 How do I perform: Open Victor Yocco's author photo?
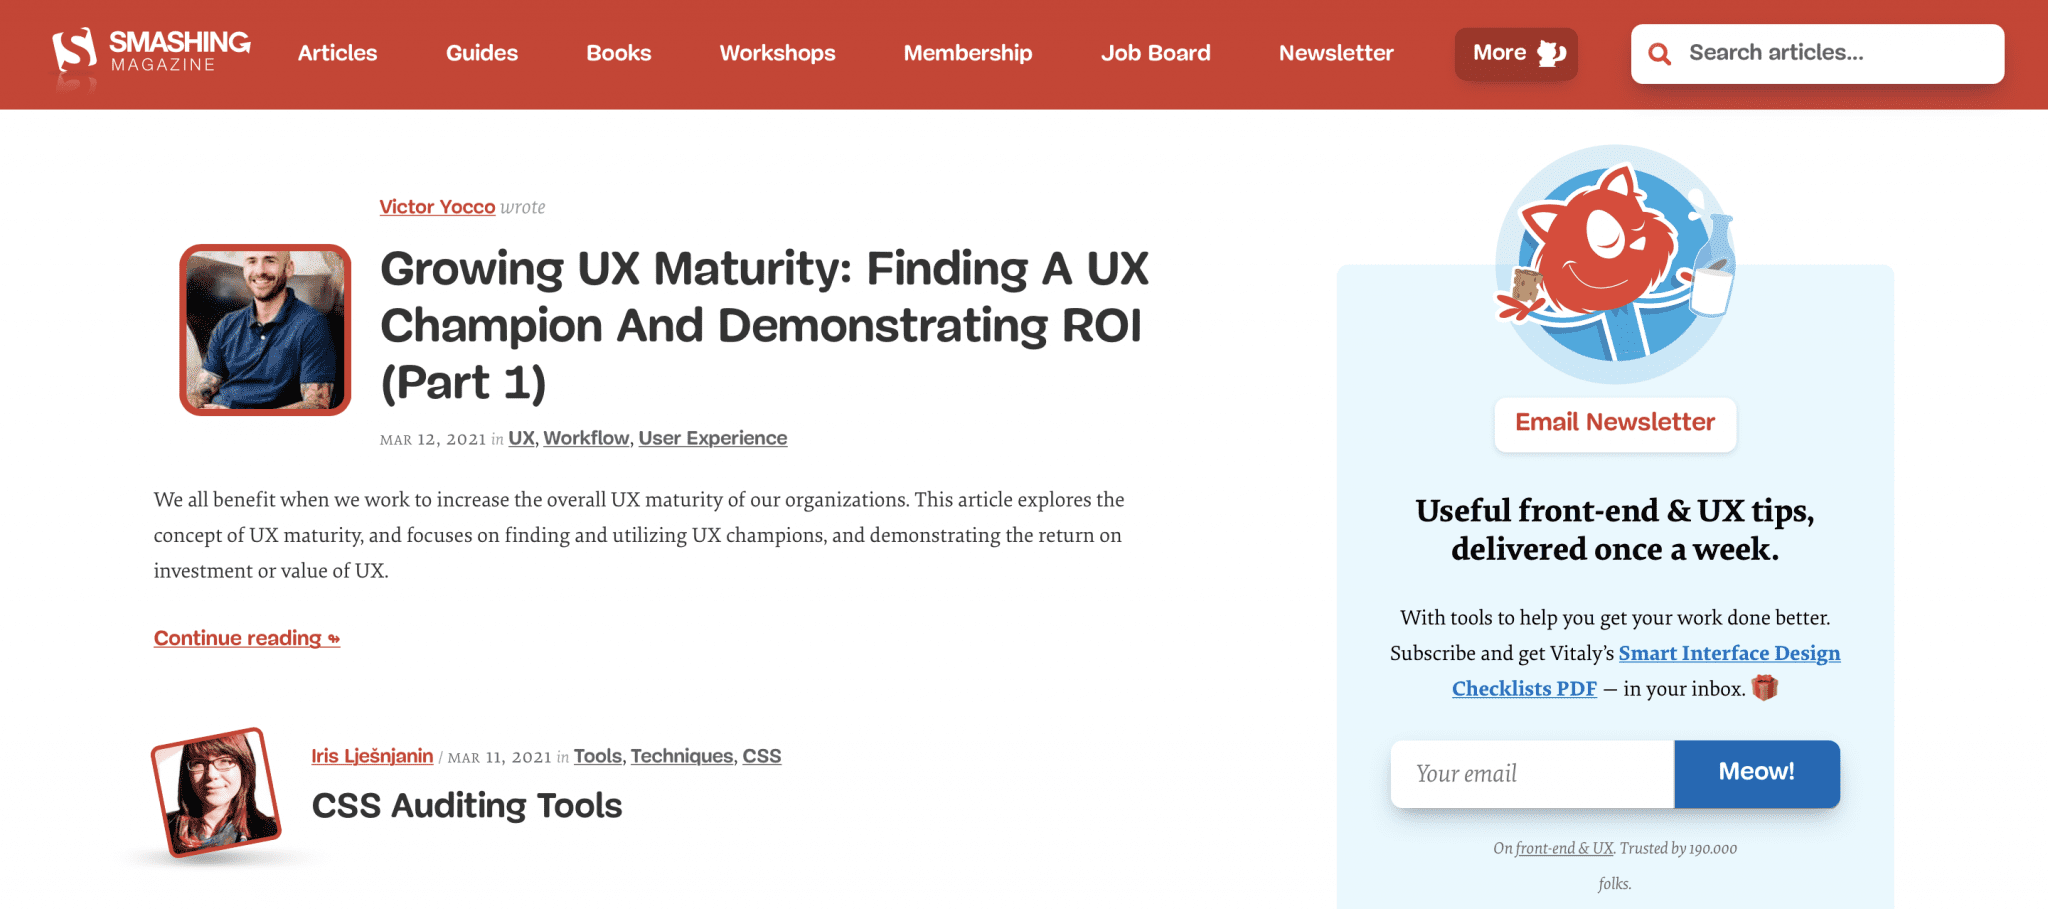click(x=265, y=330)
